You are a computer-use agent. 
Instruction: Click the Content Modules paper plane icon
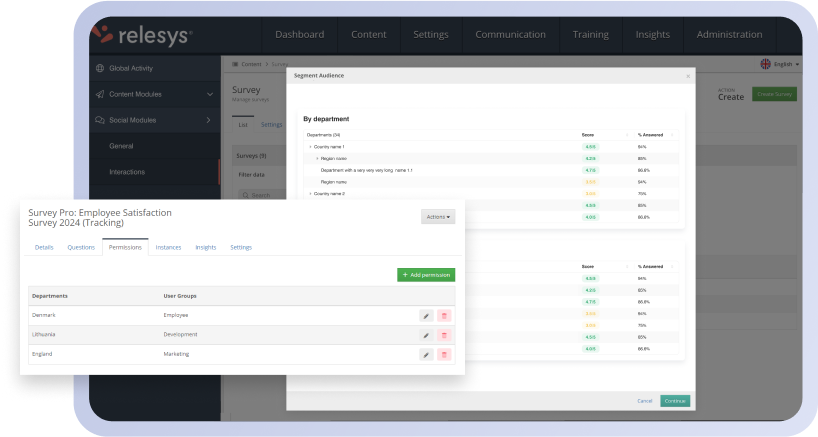pyautogui.click(x=100, y=94)
